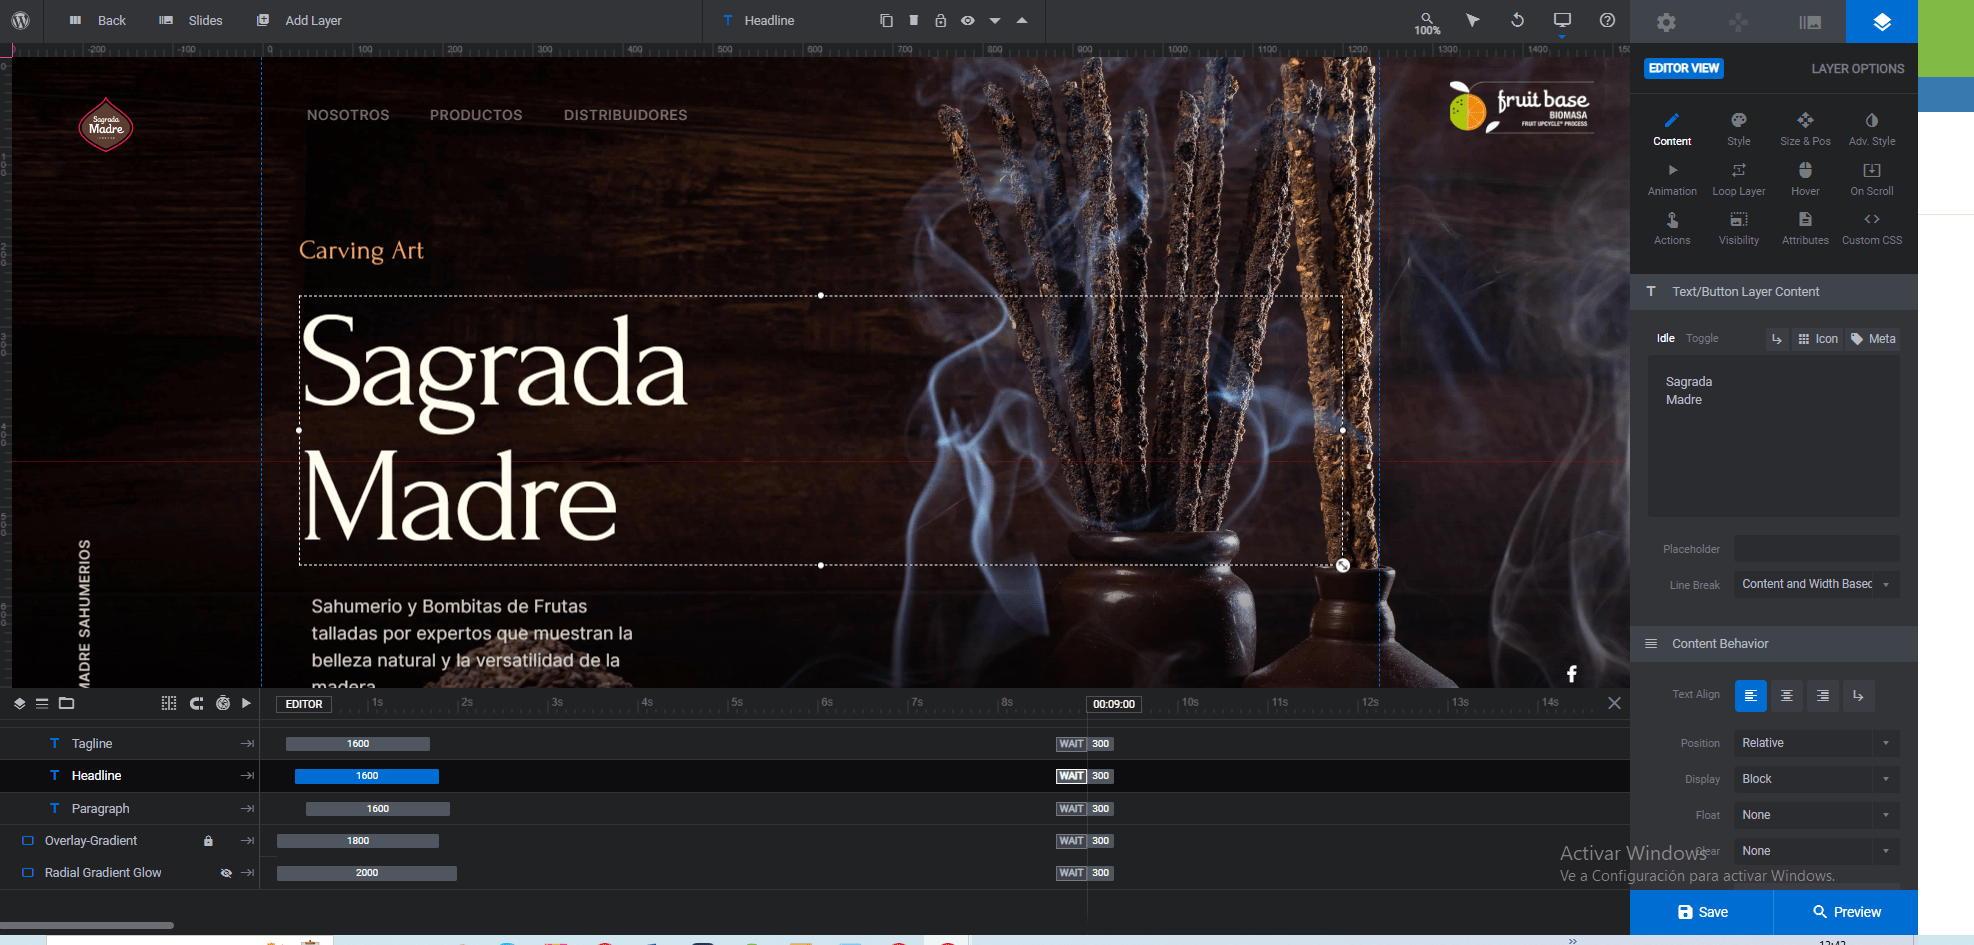Screen dimensions: 1974x945
Task: Show the hidden Radial Gradient Glow layer
Action: pos(226,873)
